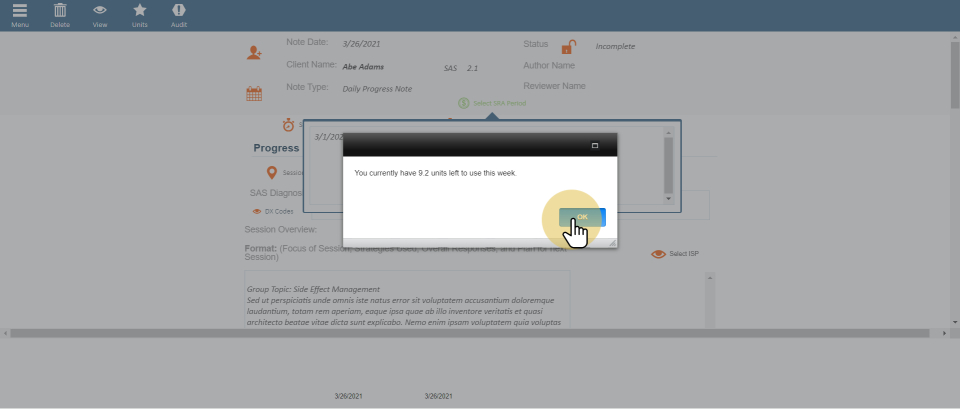This screenshot has height=410, width=960.
Task: Click the orange stopwatch timer icon
Action: coord(288,125)
